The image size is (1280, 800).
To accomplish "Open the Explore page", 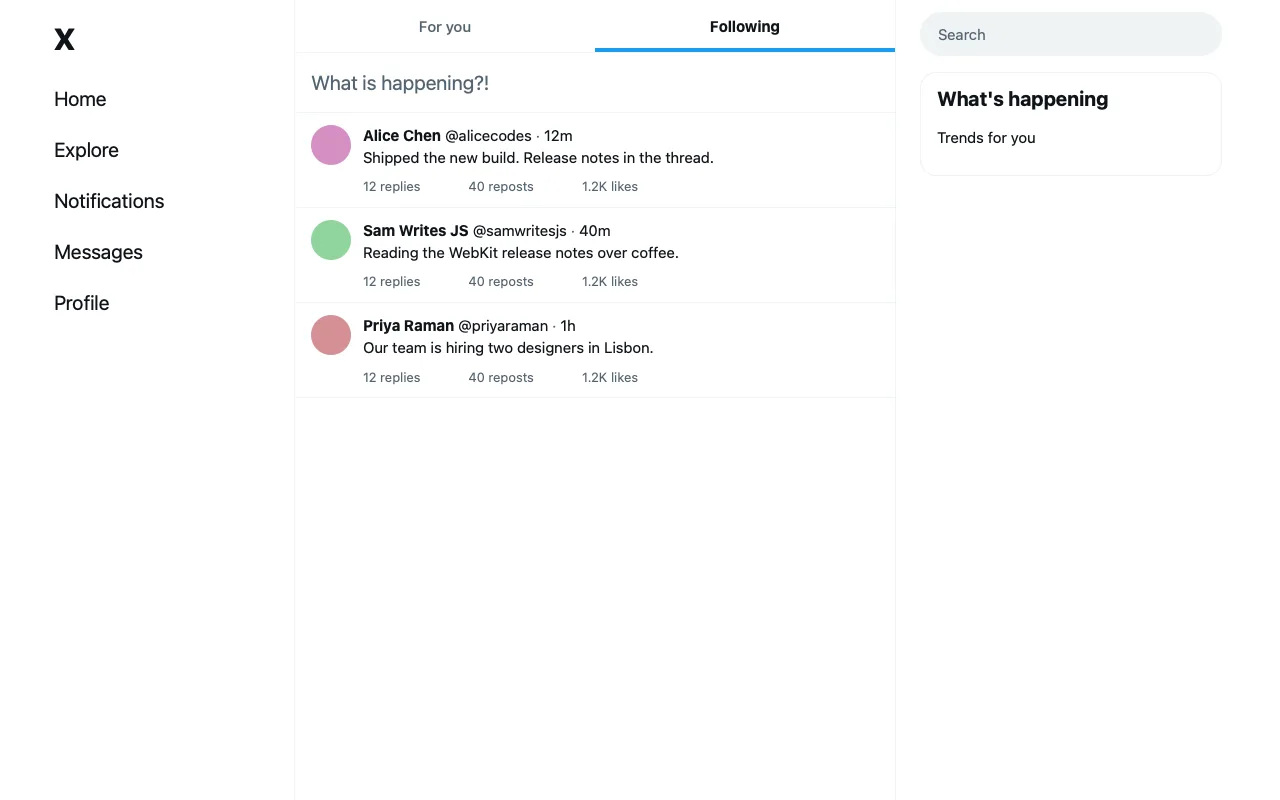I will pos(86,150).
